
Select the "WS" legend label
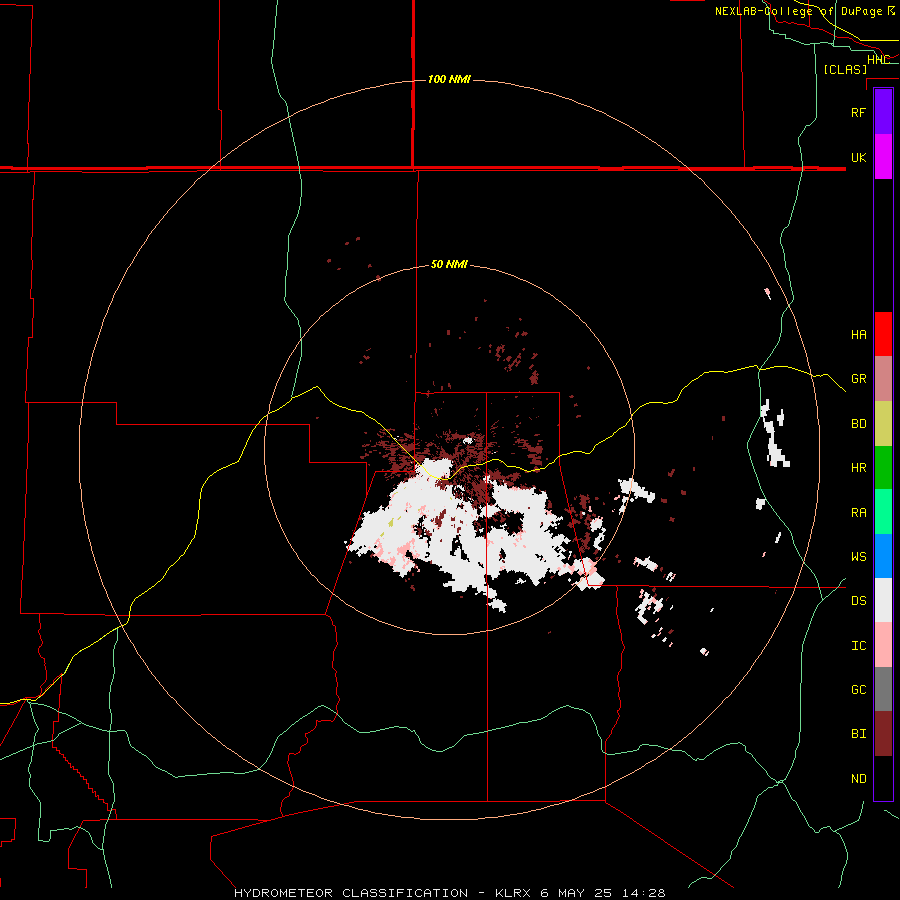click(x=858, y=557)
